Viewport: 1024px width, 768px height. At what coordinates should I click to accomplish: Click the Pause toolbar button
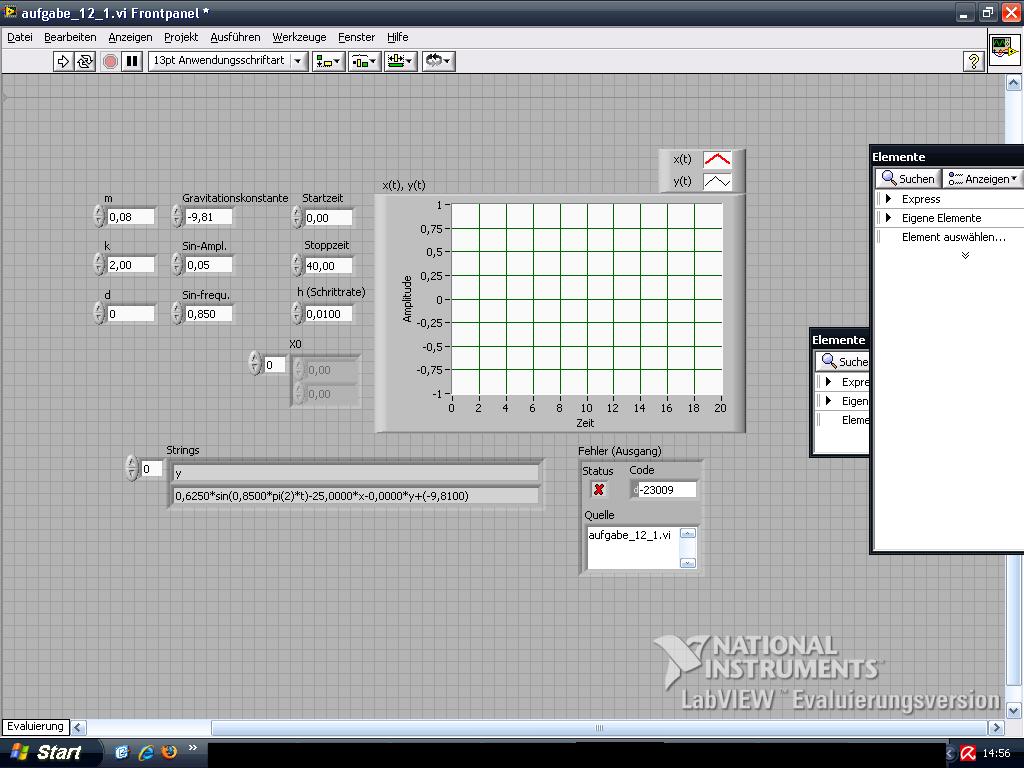(x=132, y=61)
